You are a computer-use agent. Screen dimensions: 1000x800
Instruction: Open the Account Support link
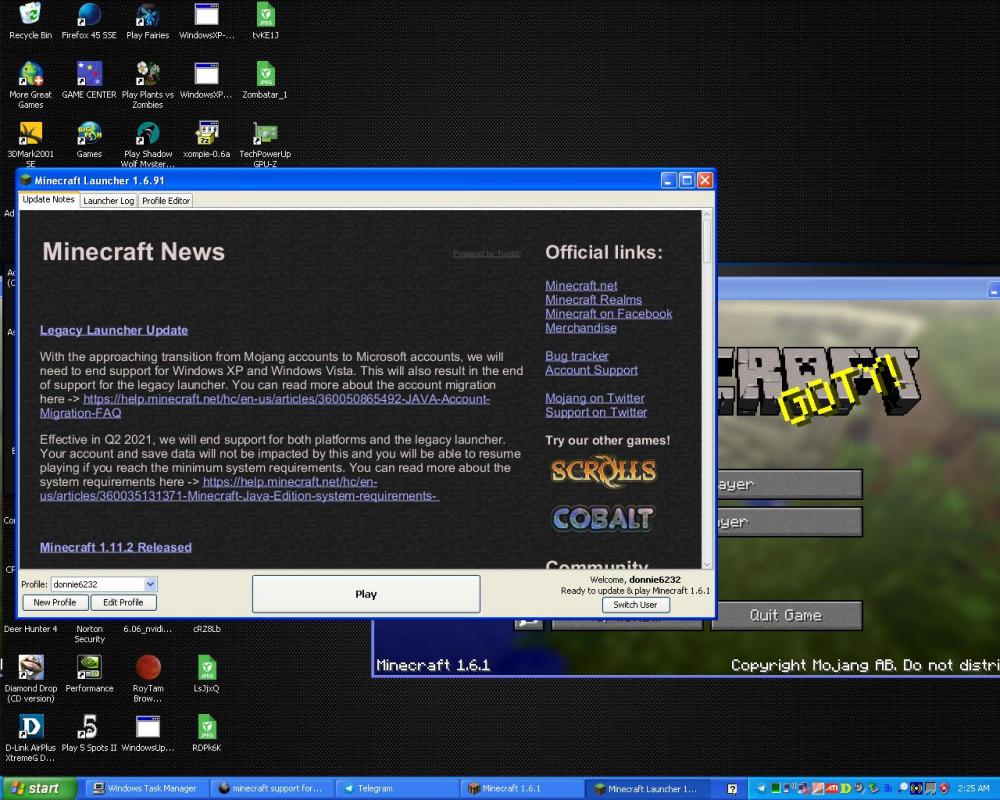[591, 369]
